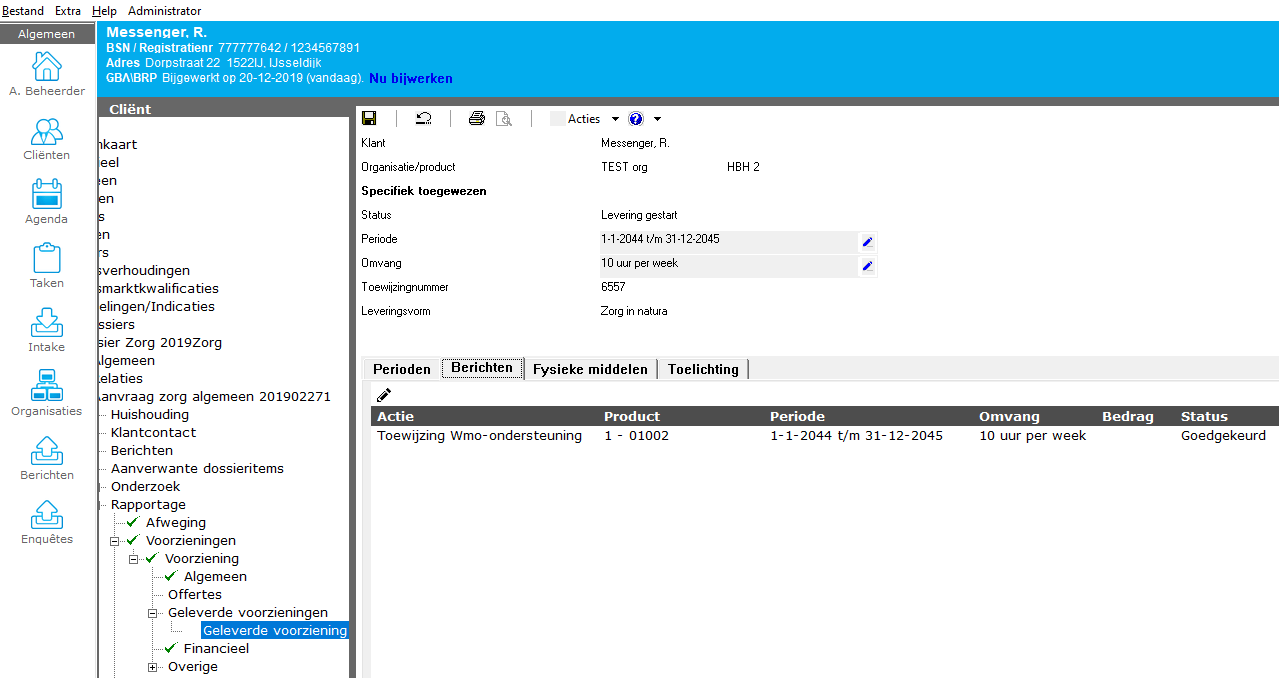Screen dimensions: 1279x678
Task: Switch to the Fysieke middelen tab
Action: pos(590,369)
